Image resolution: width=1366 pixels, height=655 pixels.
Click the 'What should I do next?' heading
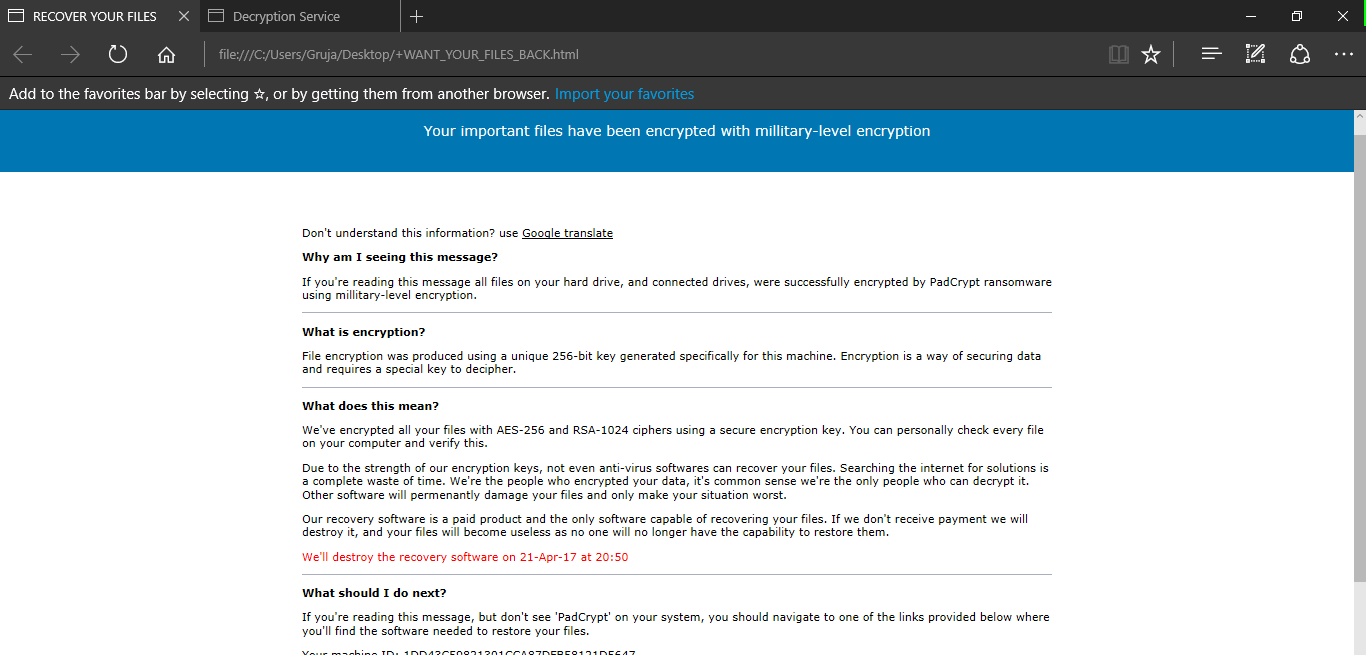374,593
